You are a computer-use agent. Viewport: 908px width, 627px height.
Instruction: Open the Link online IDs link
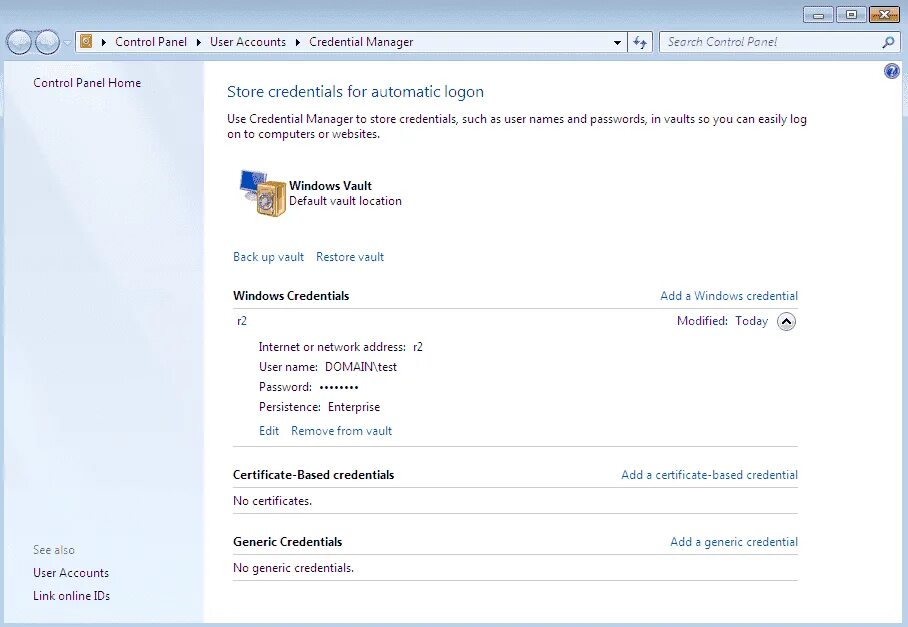[71, 596]
